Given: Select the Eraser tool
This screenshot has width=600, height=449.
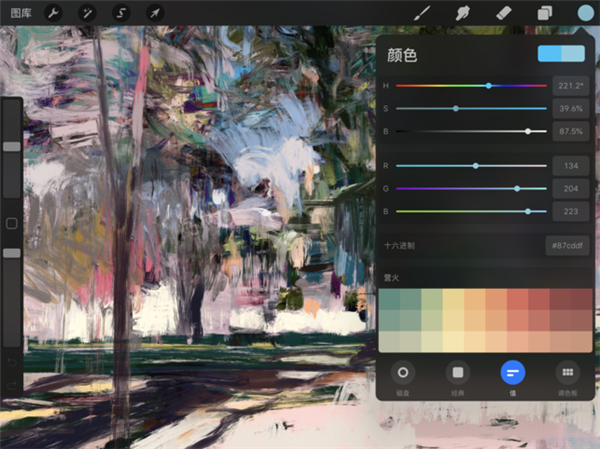Looking at the screenshot, I should [x=504, y=13].
